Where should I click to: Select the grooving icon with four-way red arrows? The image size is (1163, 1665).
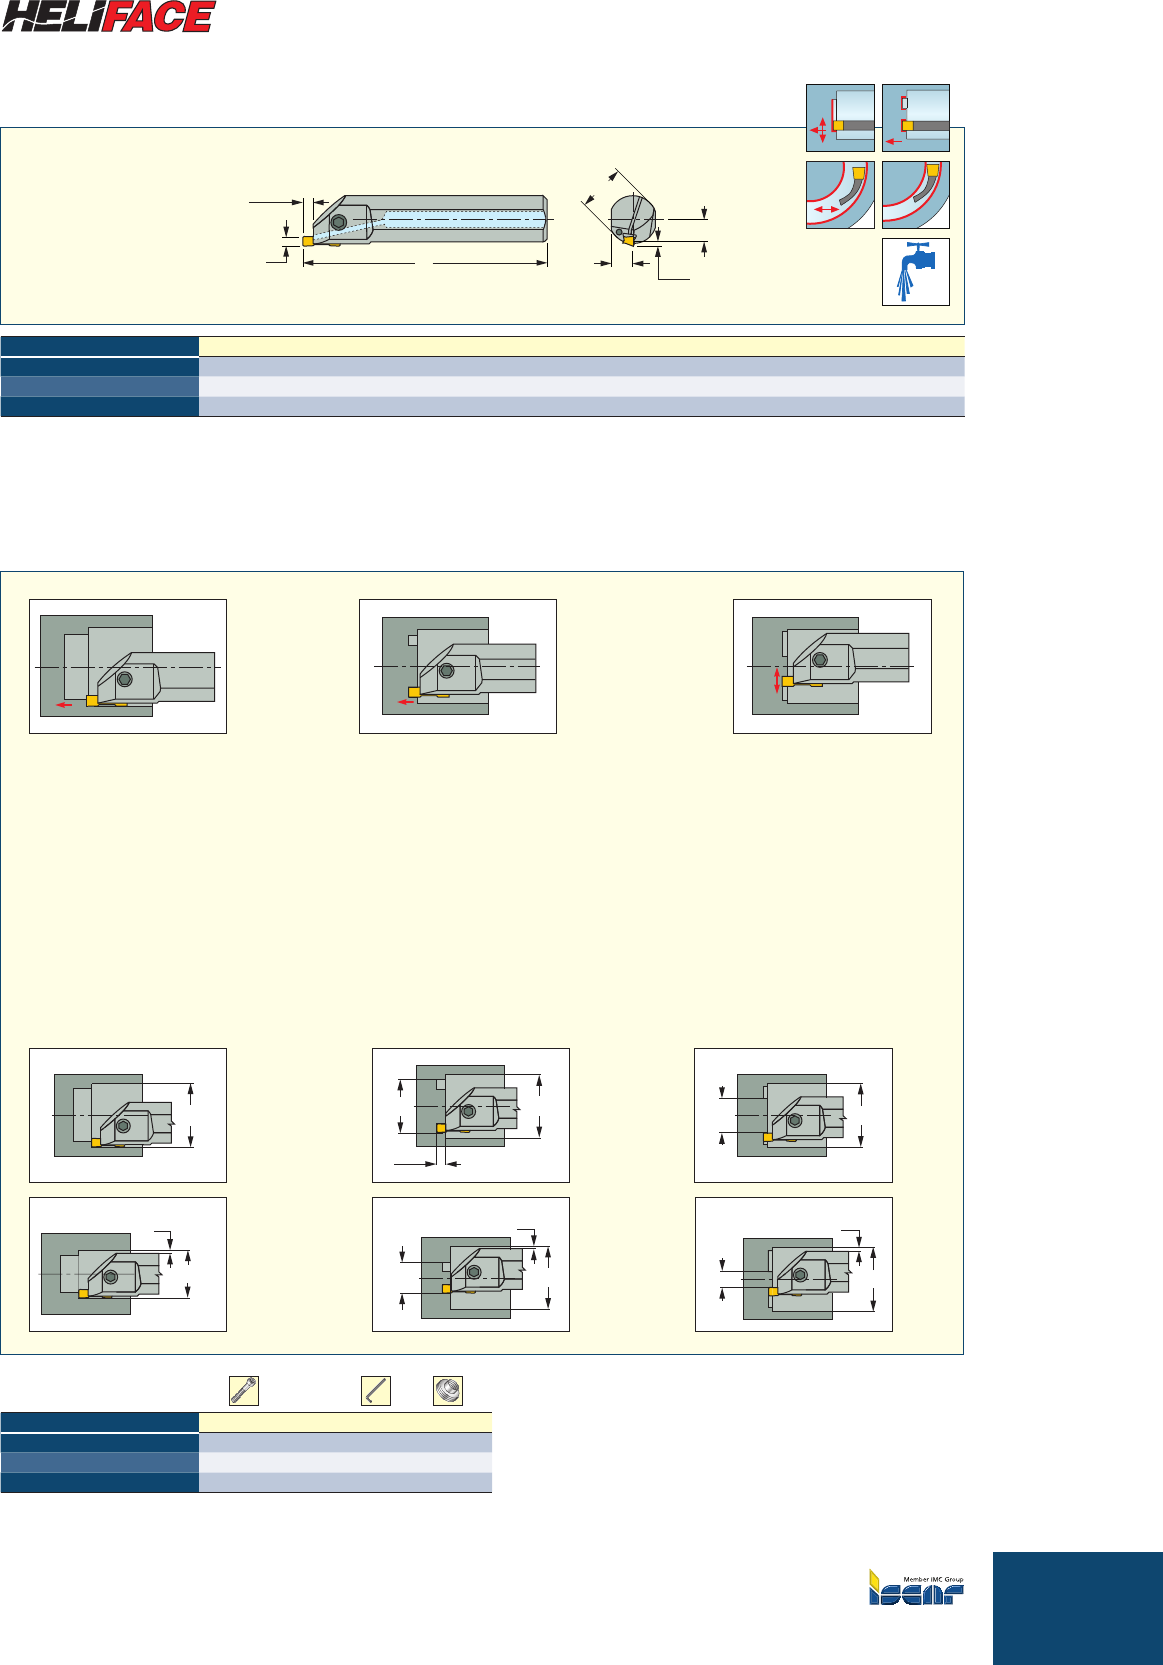(x=840, y=118)
